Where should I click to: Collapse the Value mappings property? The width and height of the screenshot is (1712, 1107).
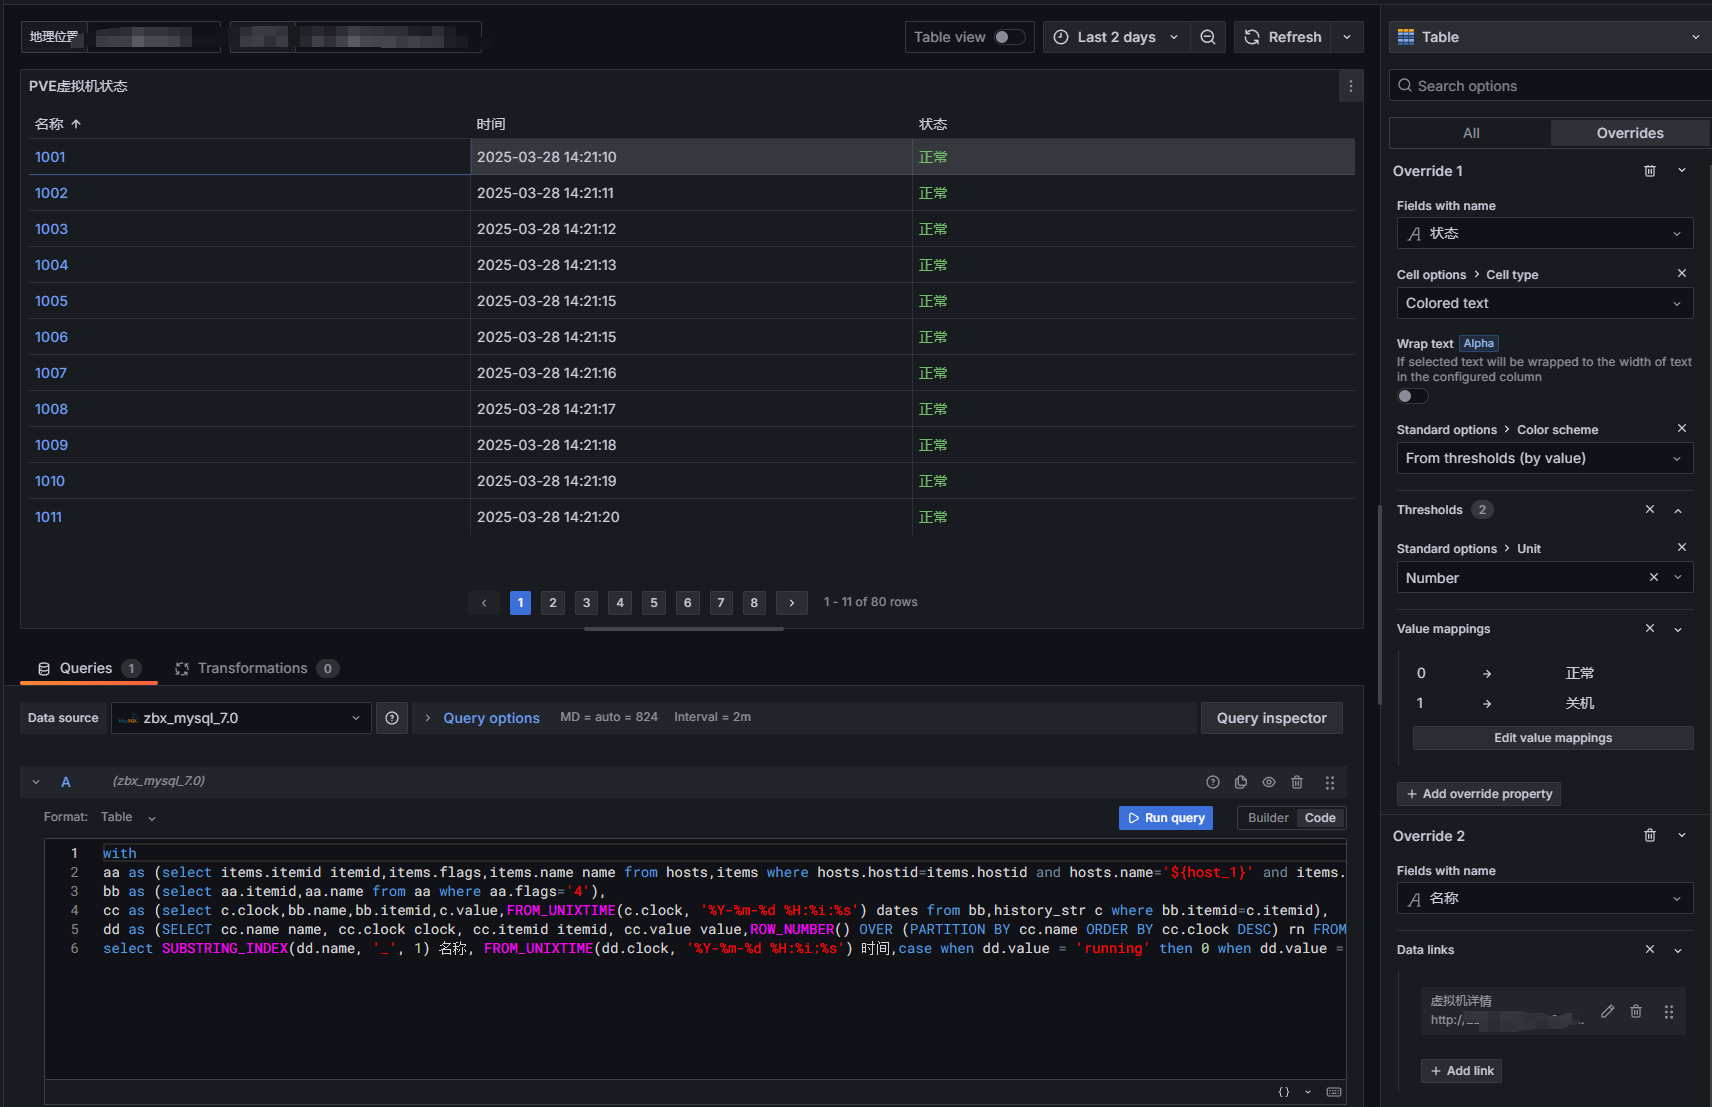tap(1678, 629)
